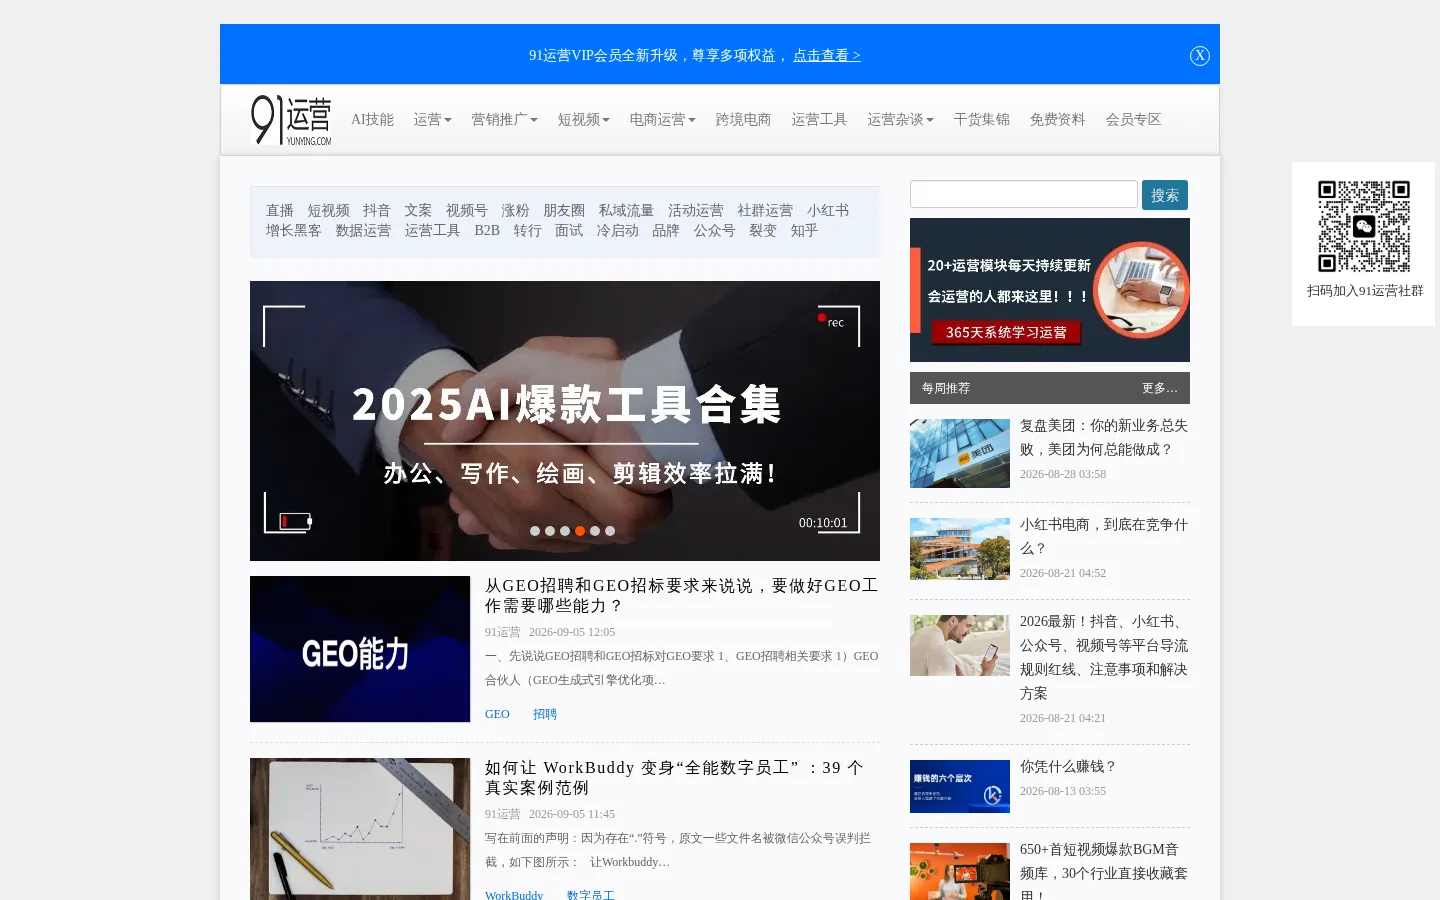
Task: Open the 复盘美团 recommended article
Action: coord(1104,437)
